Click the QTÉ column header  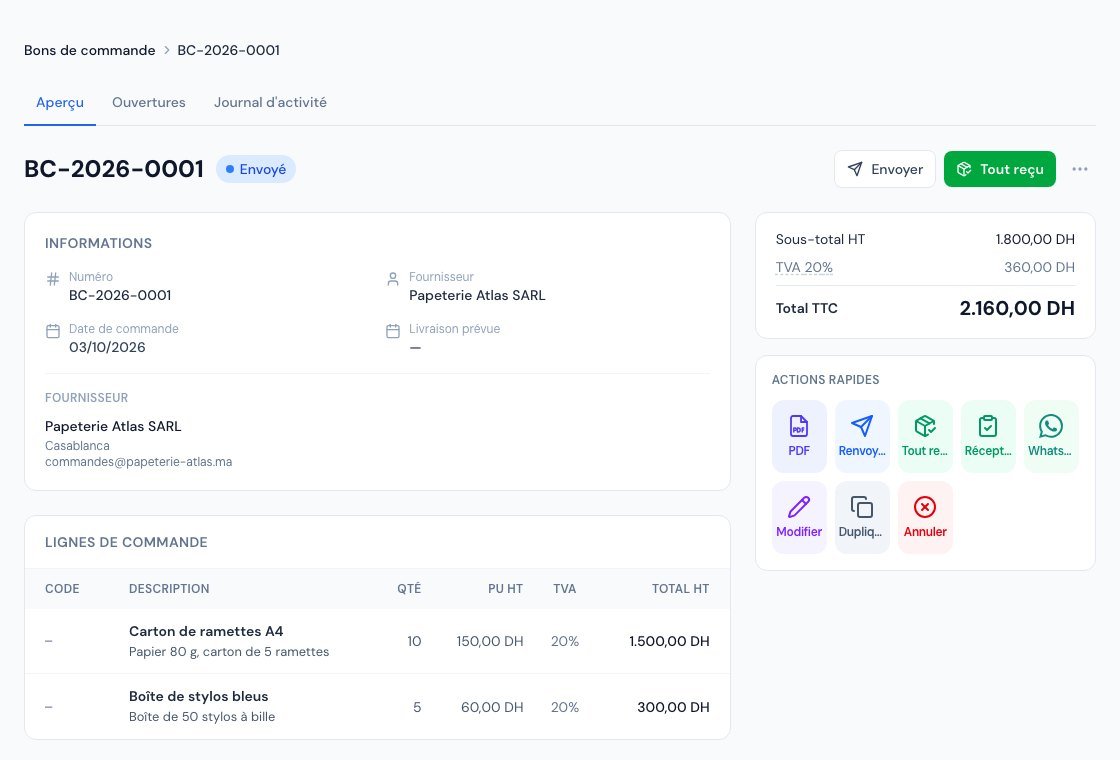click(x=409, y=589)
